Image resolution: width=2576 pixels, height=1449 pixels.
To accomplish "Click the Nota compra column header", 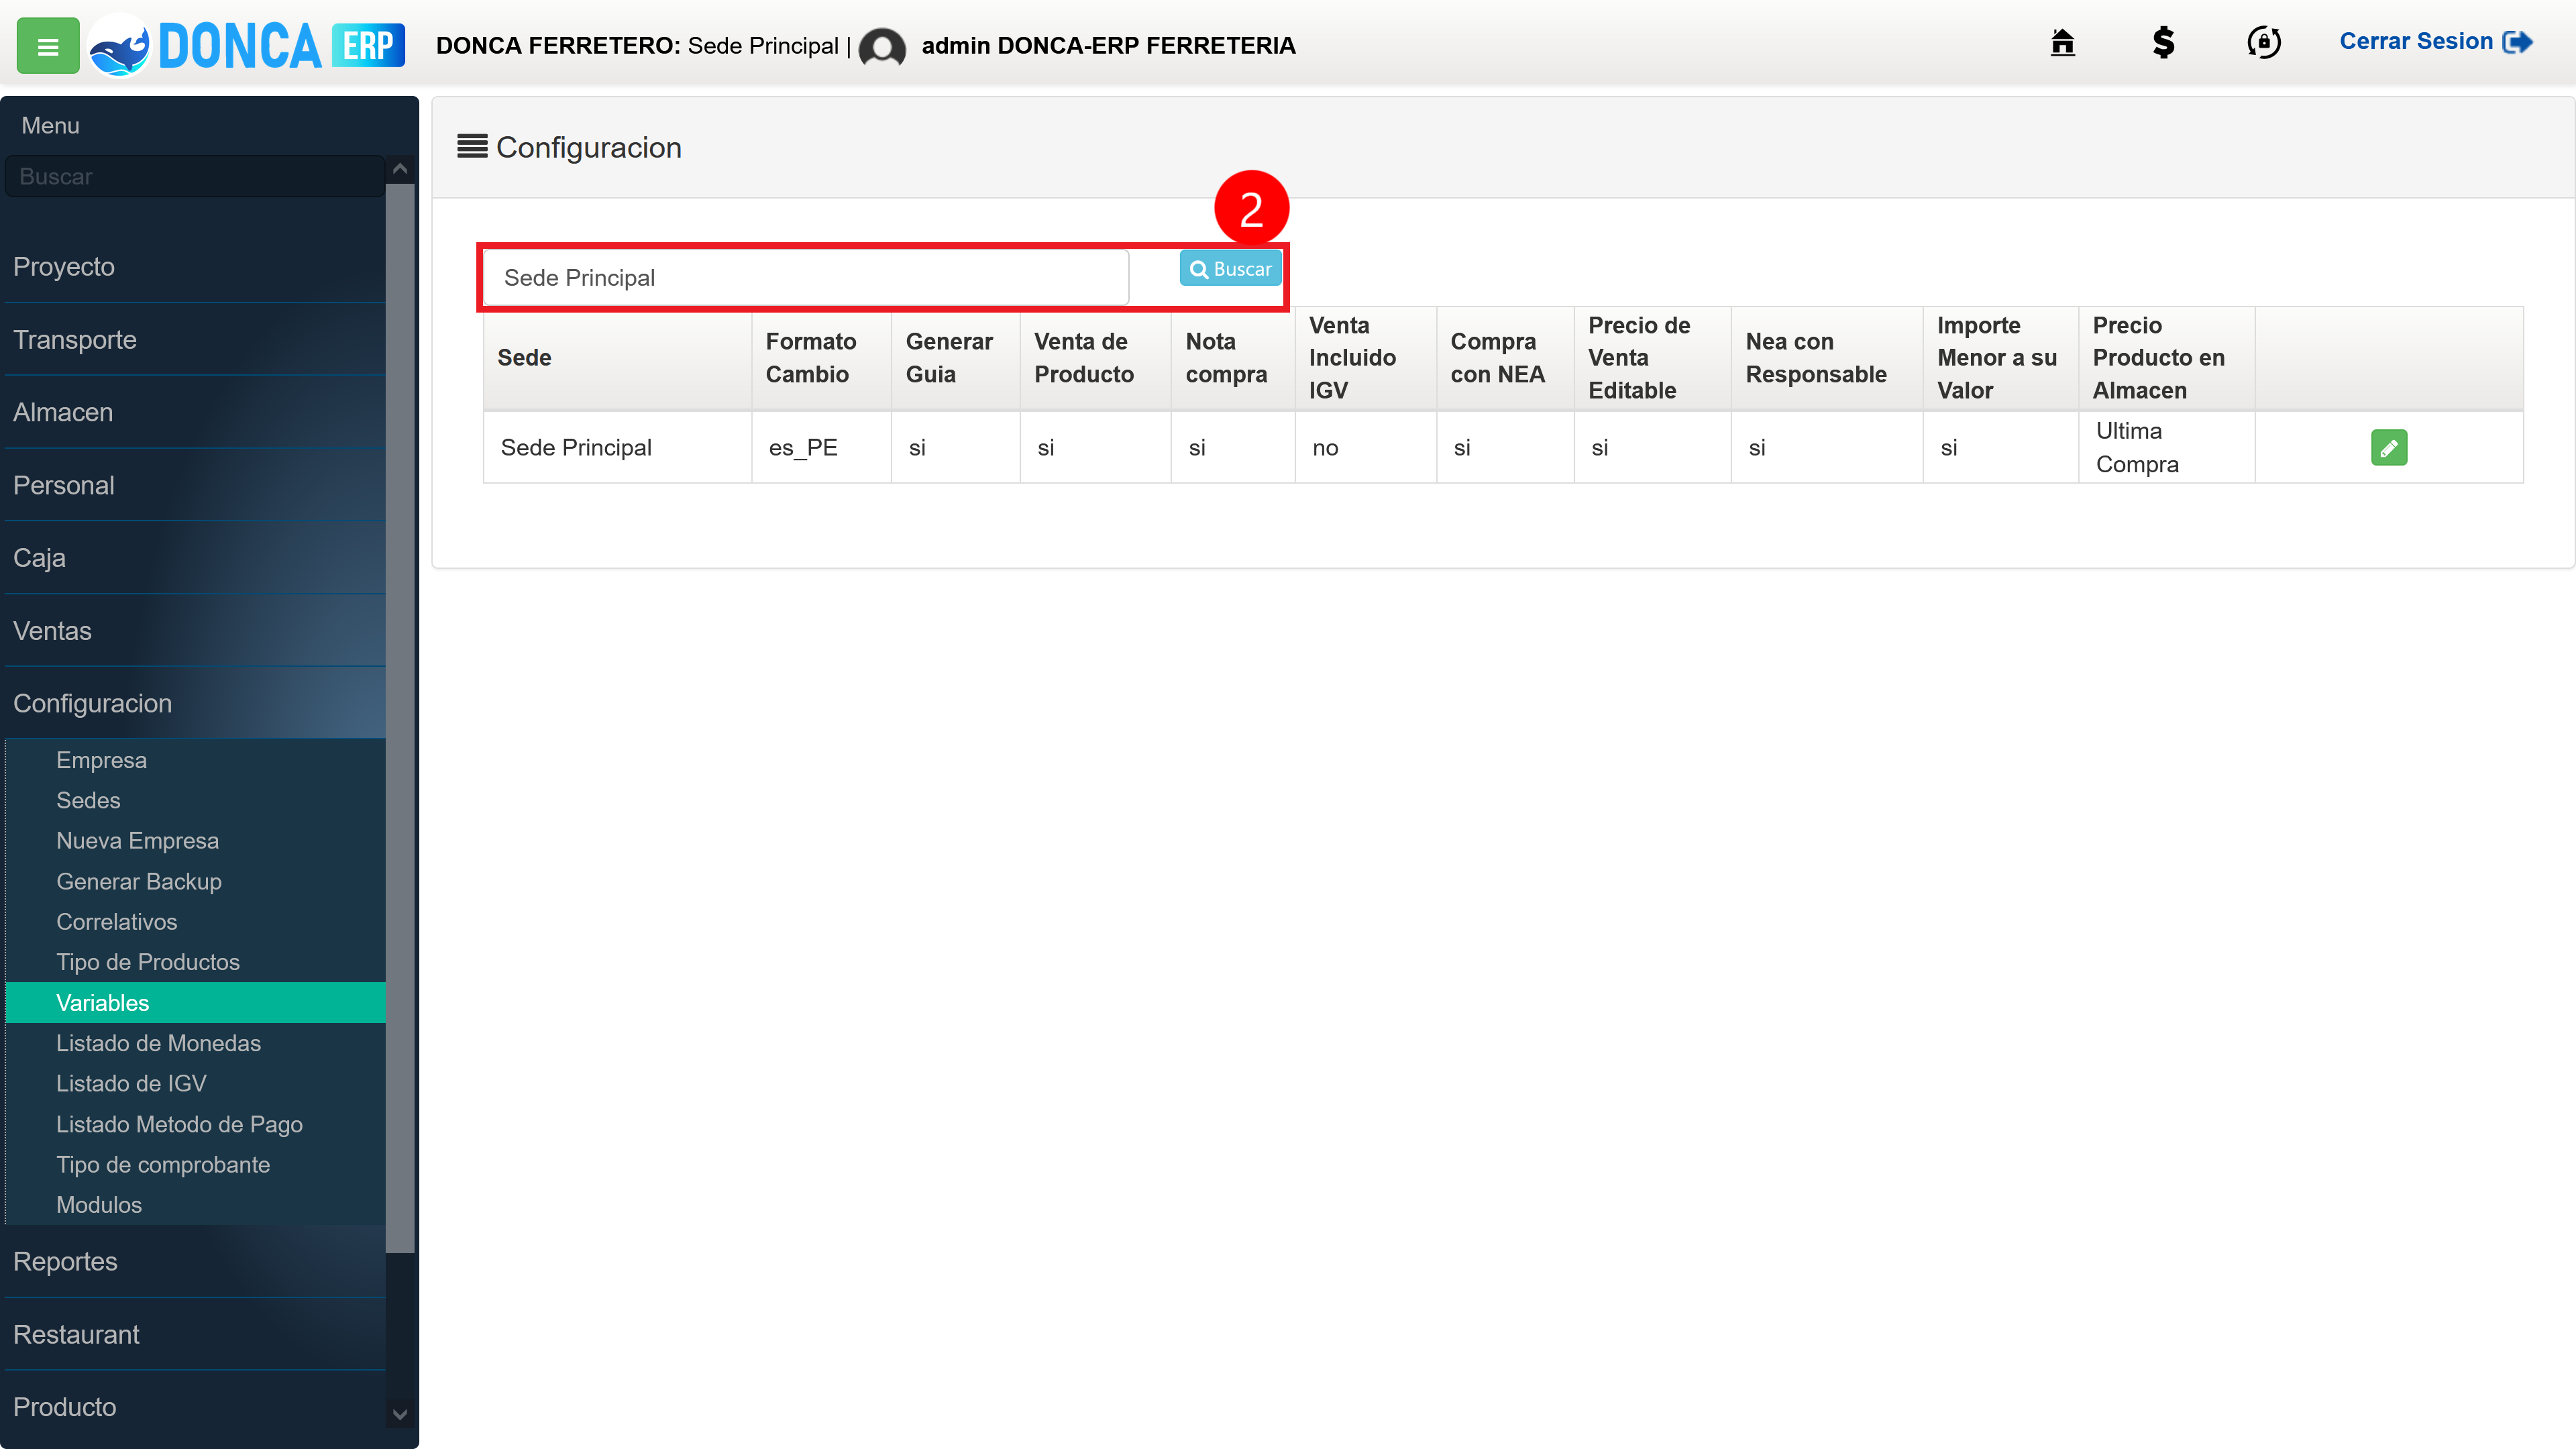I will point(1233,358).
